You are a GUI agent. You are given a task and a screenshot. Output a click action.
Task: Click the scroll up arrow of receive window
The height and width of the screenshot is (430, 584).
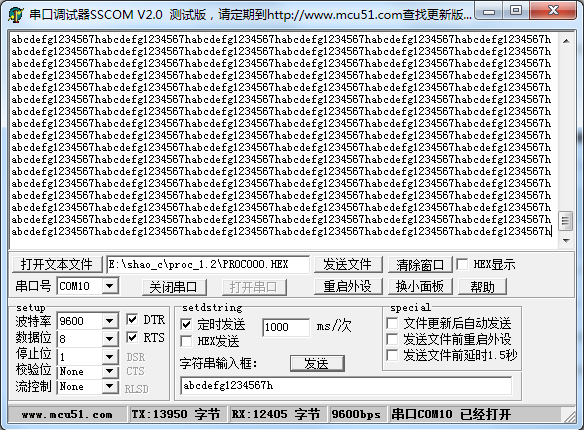point(566,41)
